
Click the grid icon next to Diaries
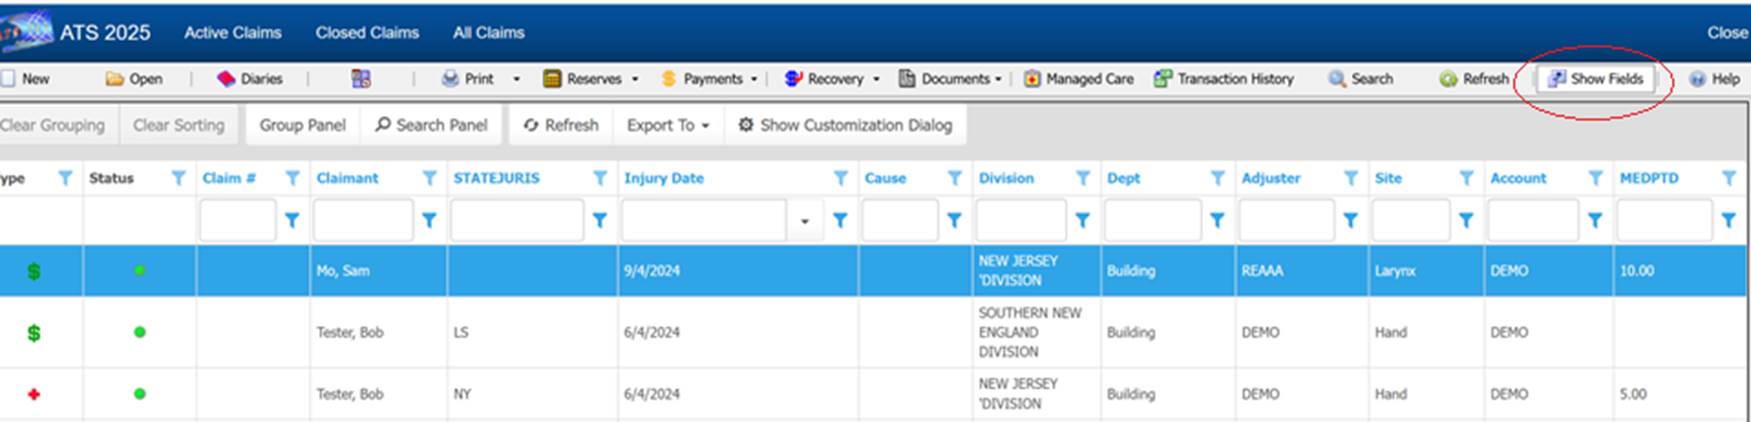pos(361,79)
